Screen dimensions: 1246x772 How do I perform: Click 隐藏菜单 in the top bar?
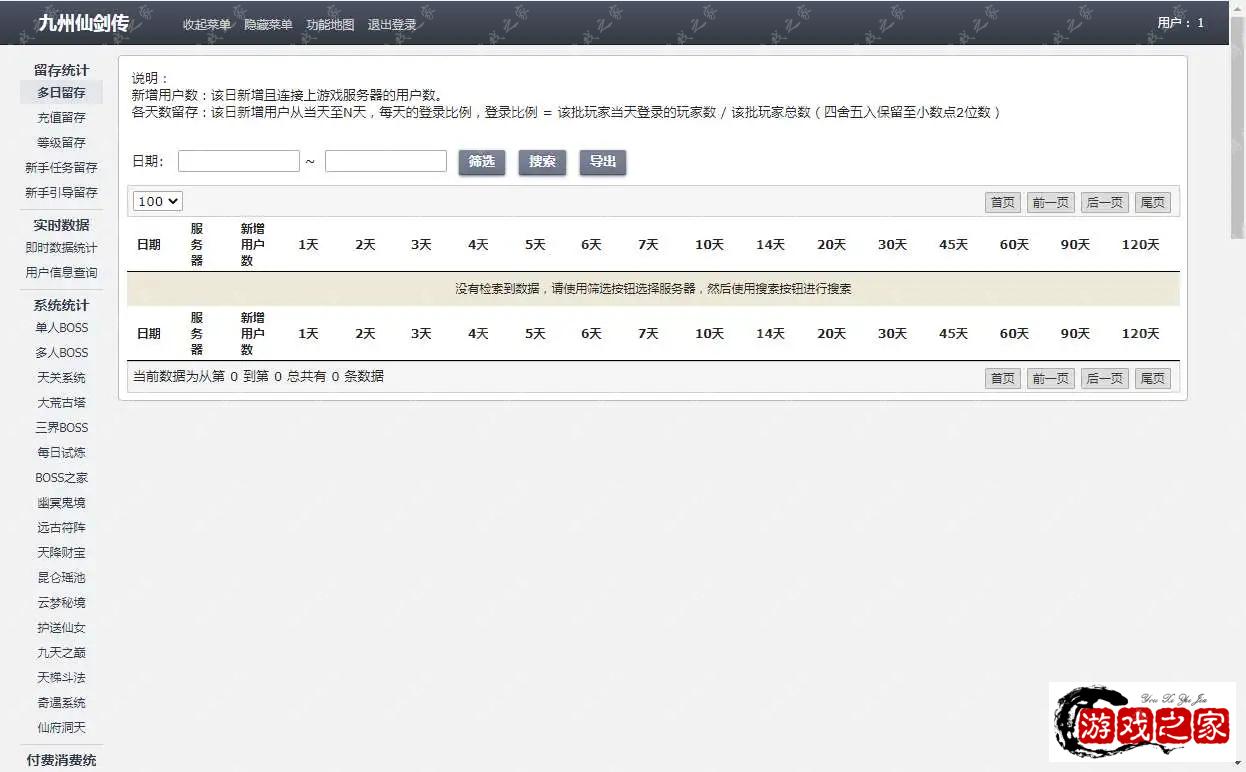268,25
